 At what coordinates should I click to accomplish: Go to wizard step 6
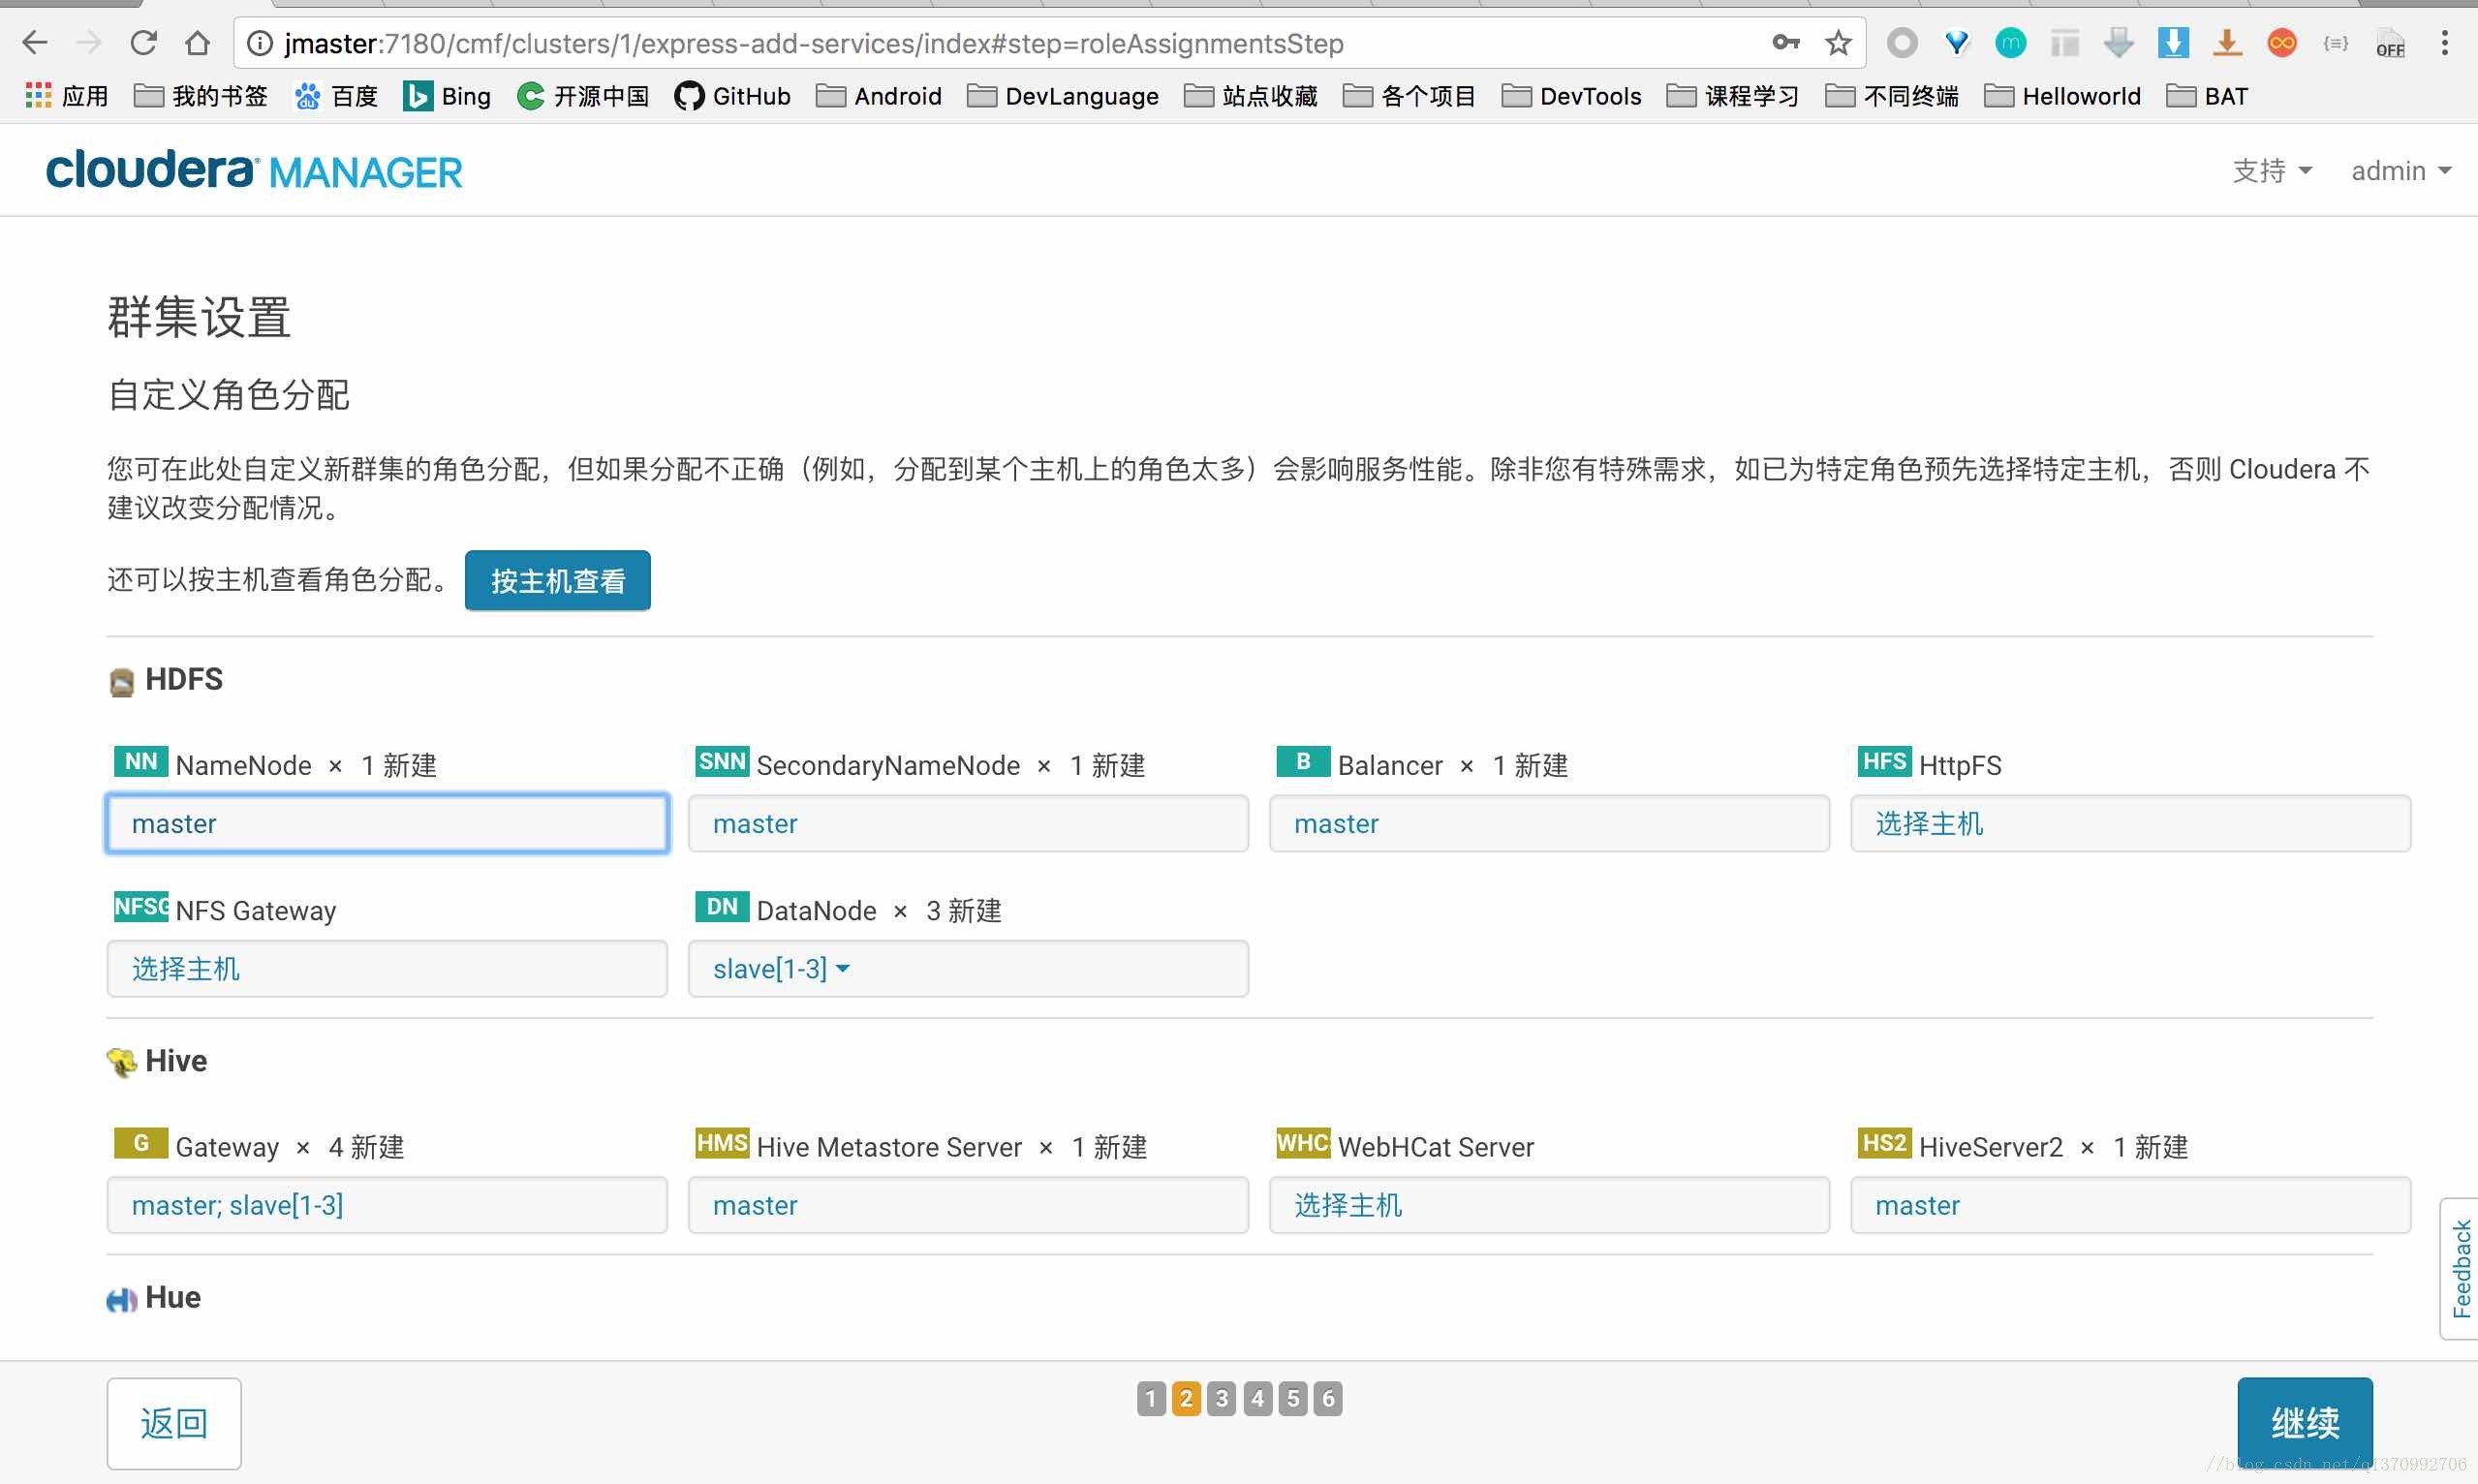coord(1328,1398)
